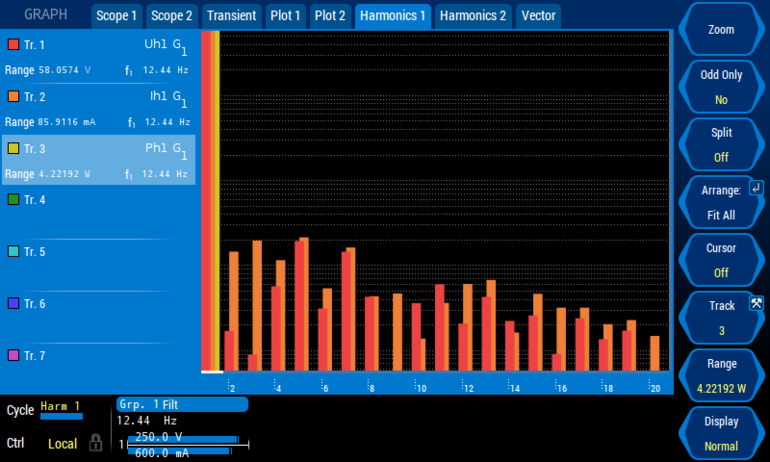Screen dimensions: 770x462
Task: Click the tools icon on Track button
Action: click(x=756, y=303)
